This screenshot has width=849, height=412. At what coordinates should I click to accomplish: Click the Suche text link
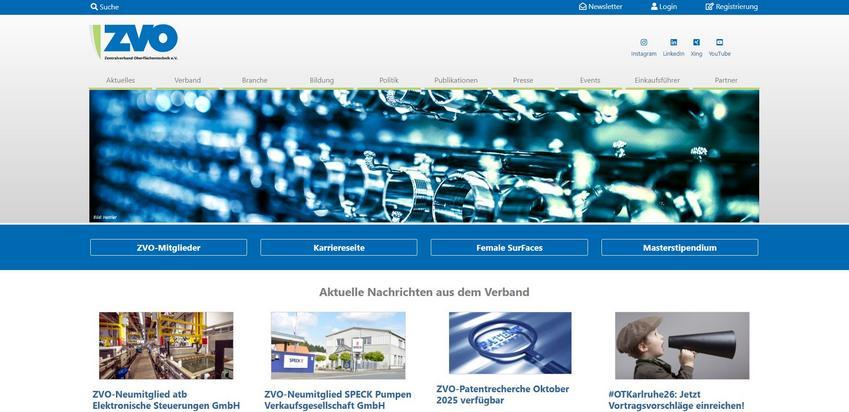coord(109,7)
